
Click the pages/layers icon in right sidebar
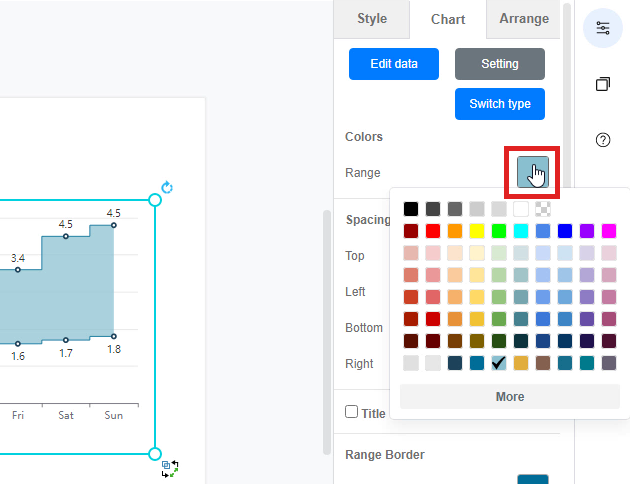pyautogui.click(x=602, y=84)
